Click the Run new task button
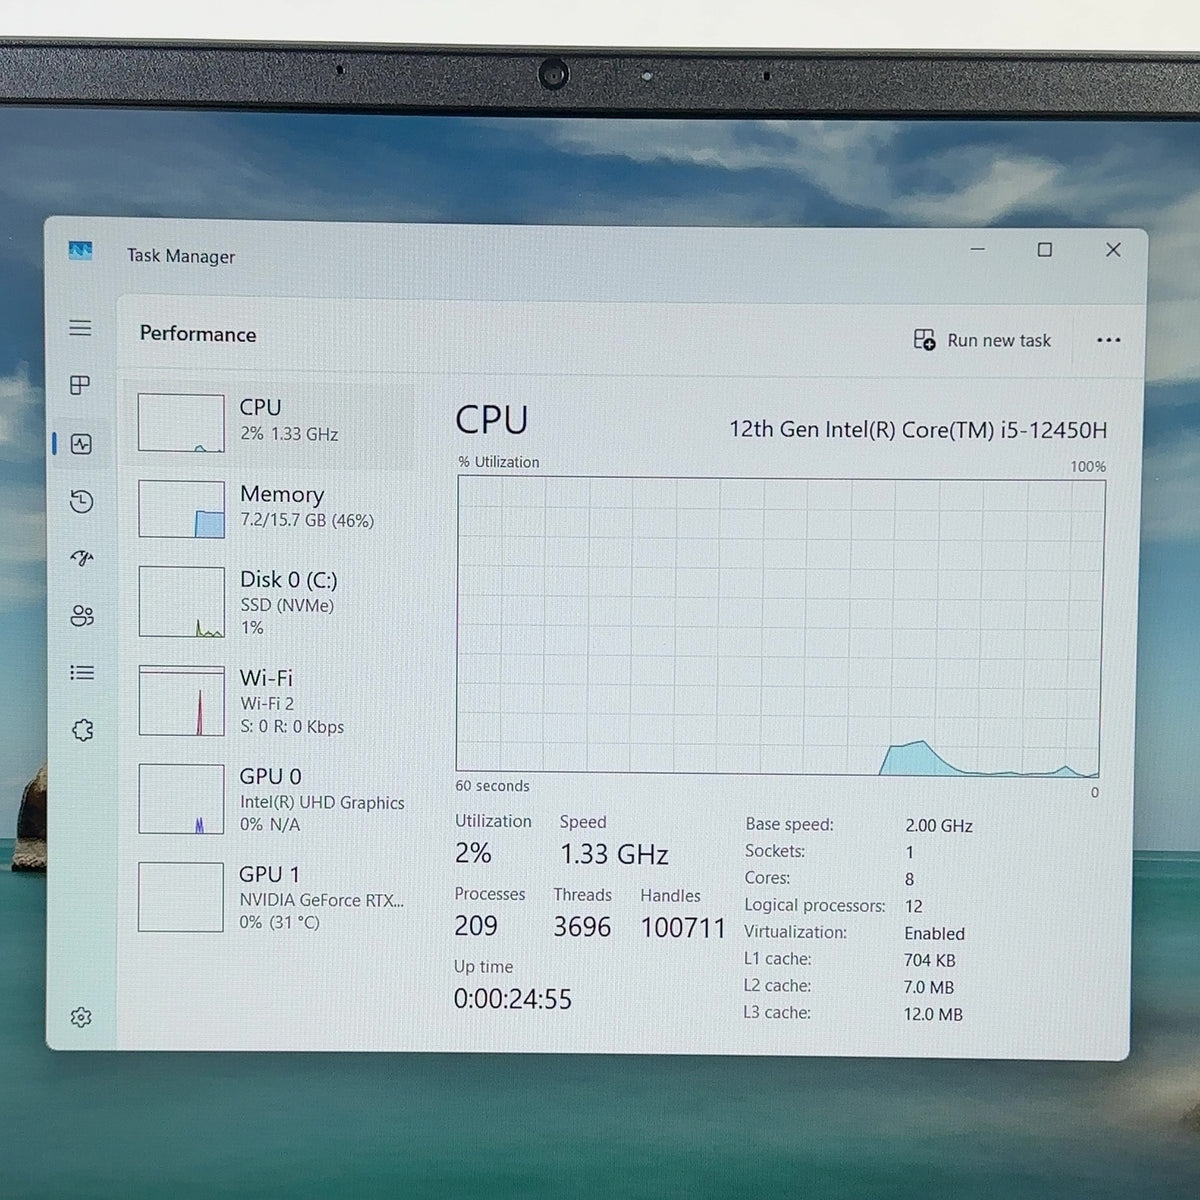1200x1200 pixels. tap(982, 340)
